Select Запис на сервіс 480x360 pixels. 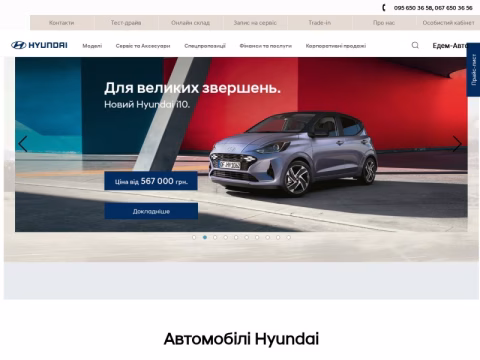point(255,23)
